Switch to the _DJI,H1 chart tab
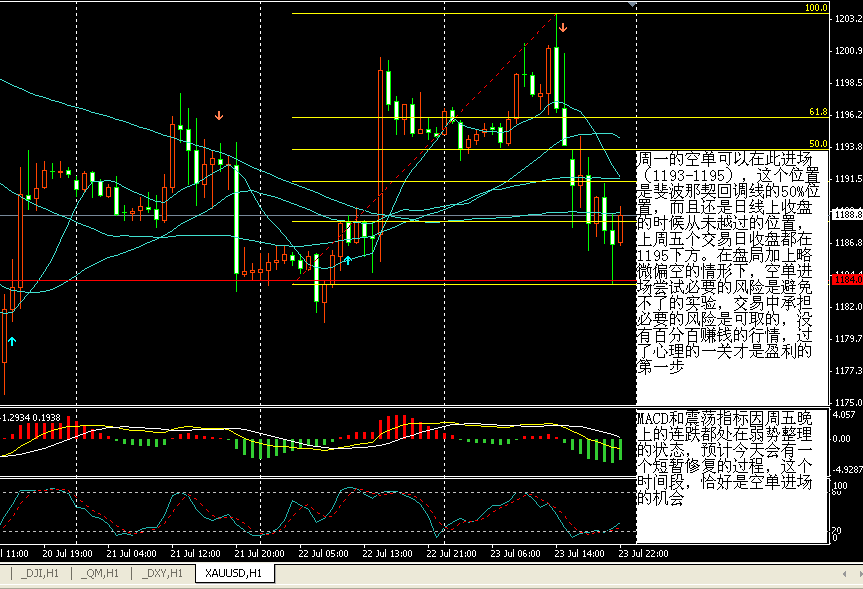863x589 pixels. point(39,574)
